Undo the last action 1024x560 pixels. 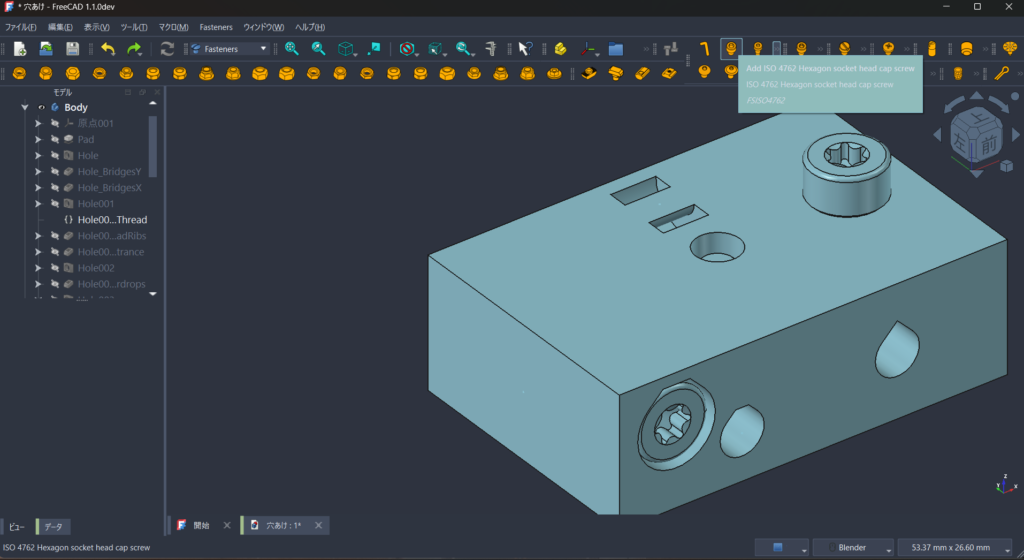tap(108, 49)
